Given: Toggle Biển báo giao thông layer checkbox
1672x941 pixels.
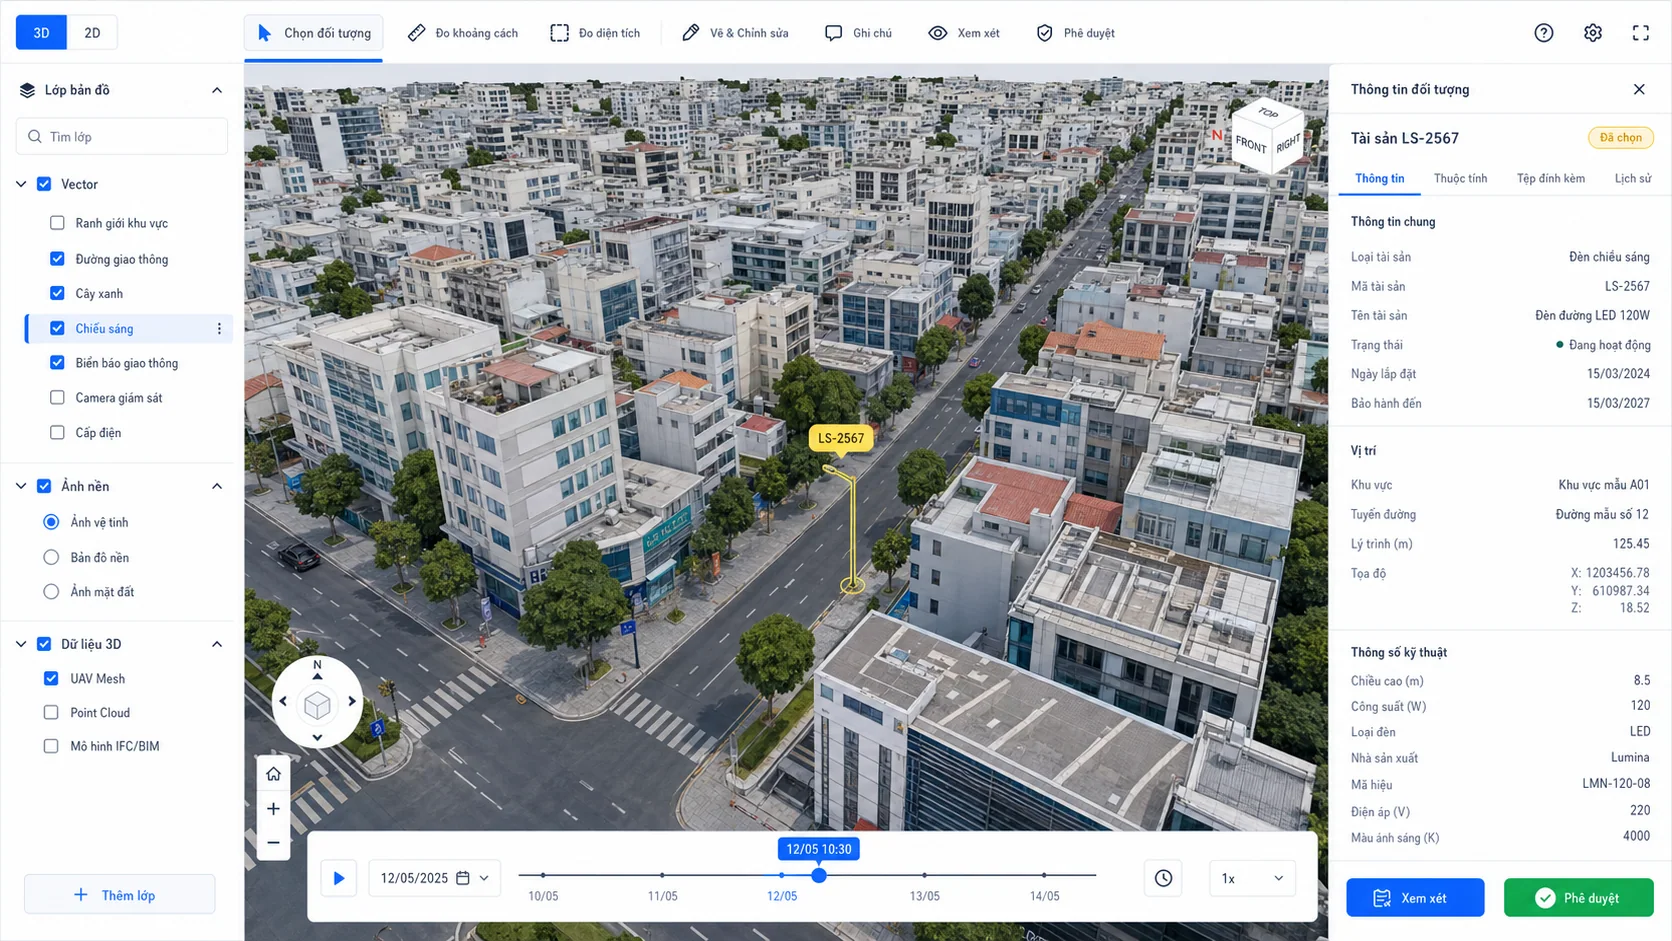Looking at the screenshot, I should point(57,363).
